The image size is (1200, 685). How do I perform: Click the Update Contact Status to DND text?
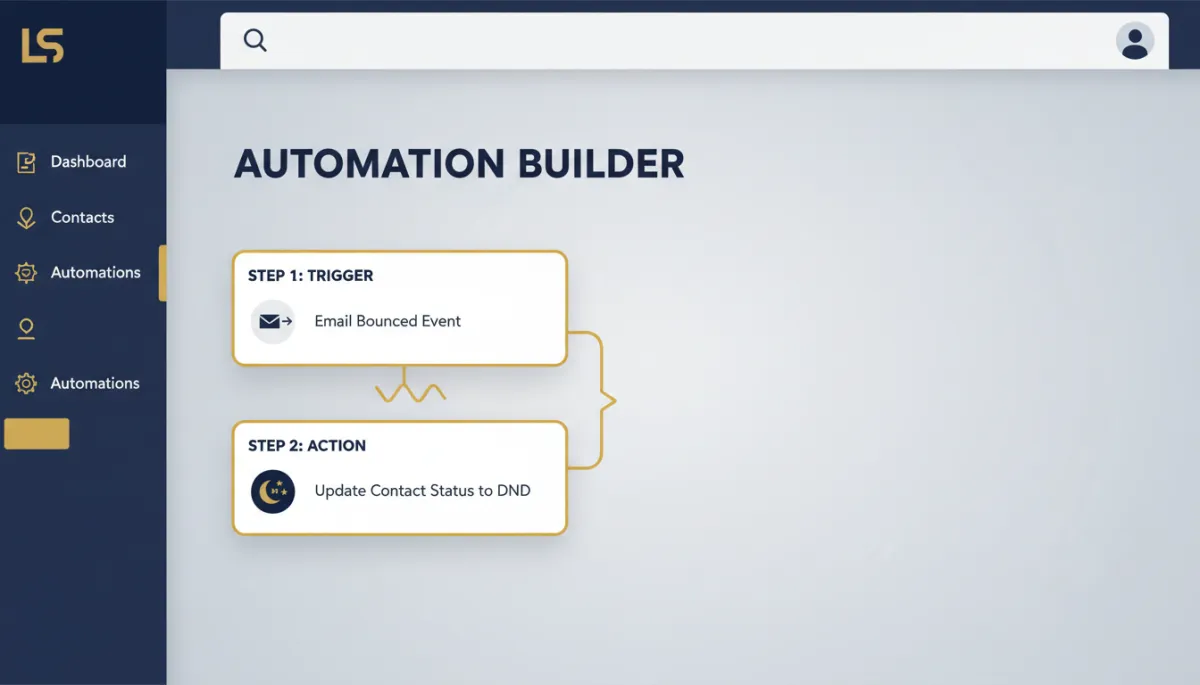tap(422, 491)
